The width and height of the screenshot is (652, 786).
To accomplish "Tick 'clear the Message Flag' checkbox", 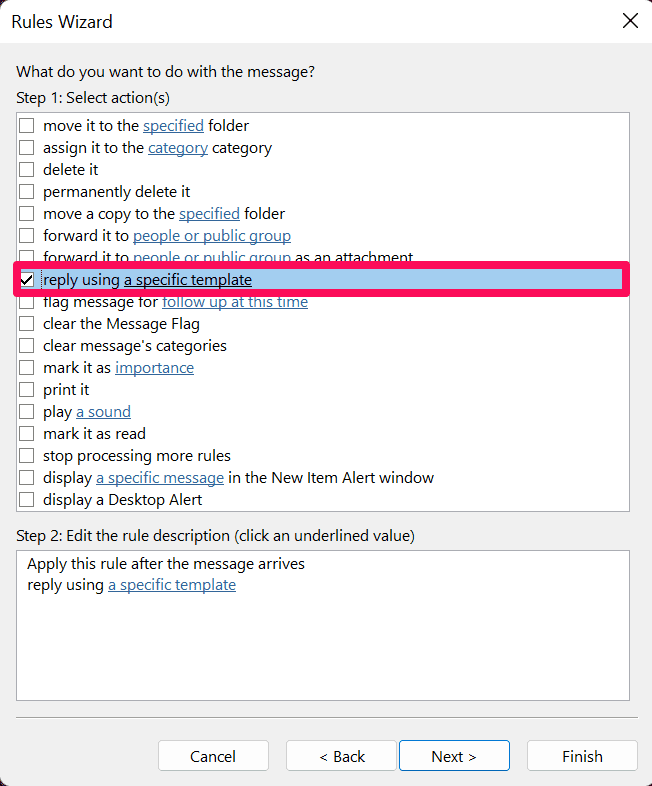I will pyautogui.click(x=27, y=324).
